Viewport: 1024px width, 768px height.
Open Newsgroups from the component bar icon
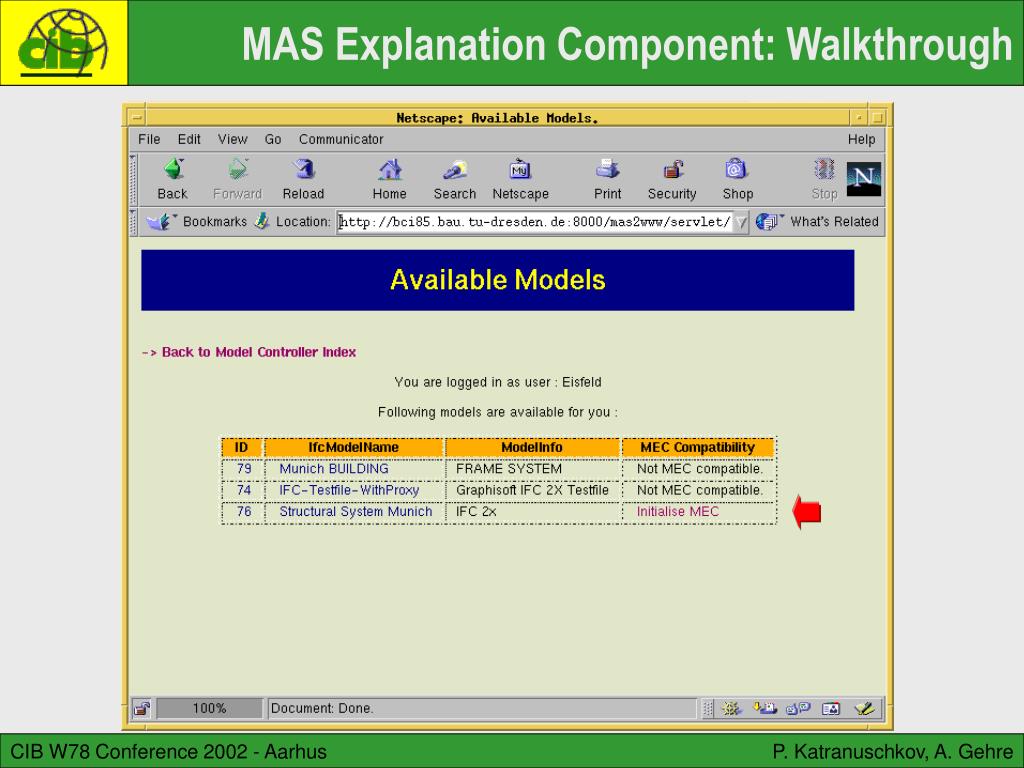click(x=798, y=708)
